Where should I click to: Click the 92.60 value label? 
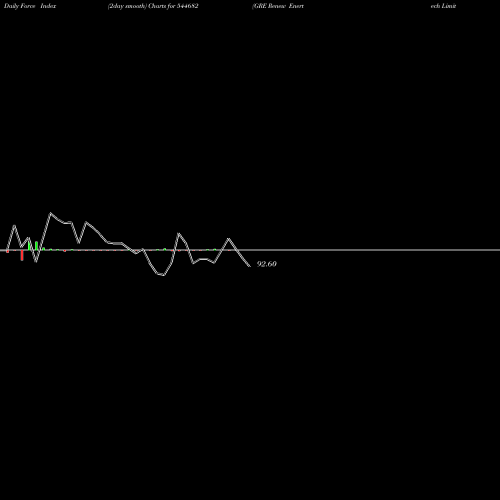click(267, 264)
